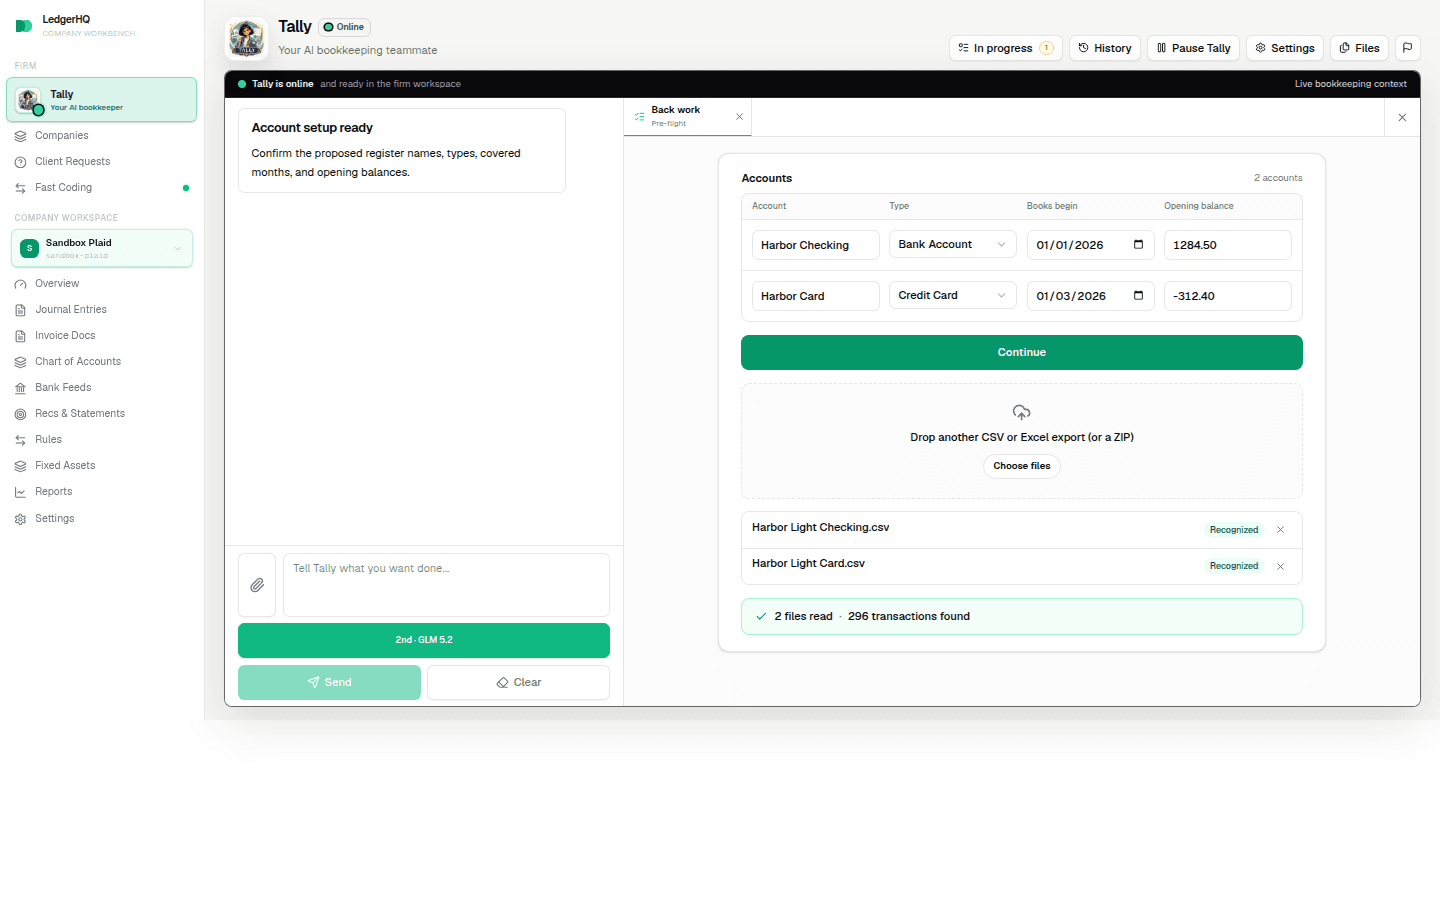Open the Credit Card type dropdown

click(952, 295)
